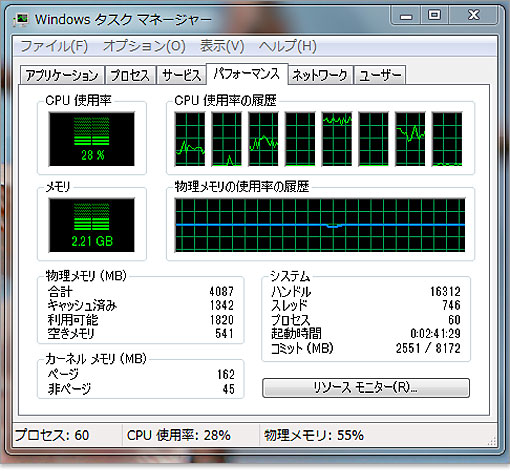Click the 物理メモリの使用率の履歴 label
The image size is (510, 471).
pos(242,186)
